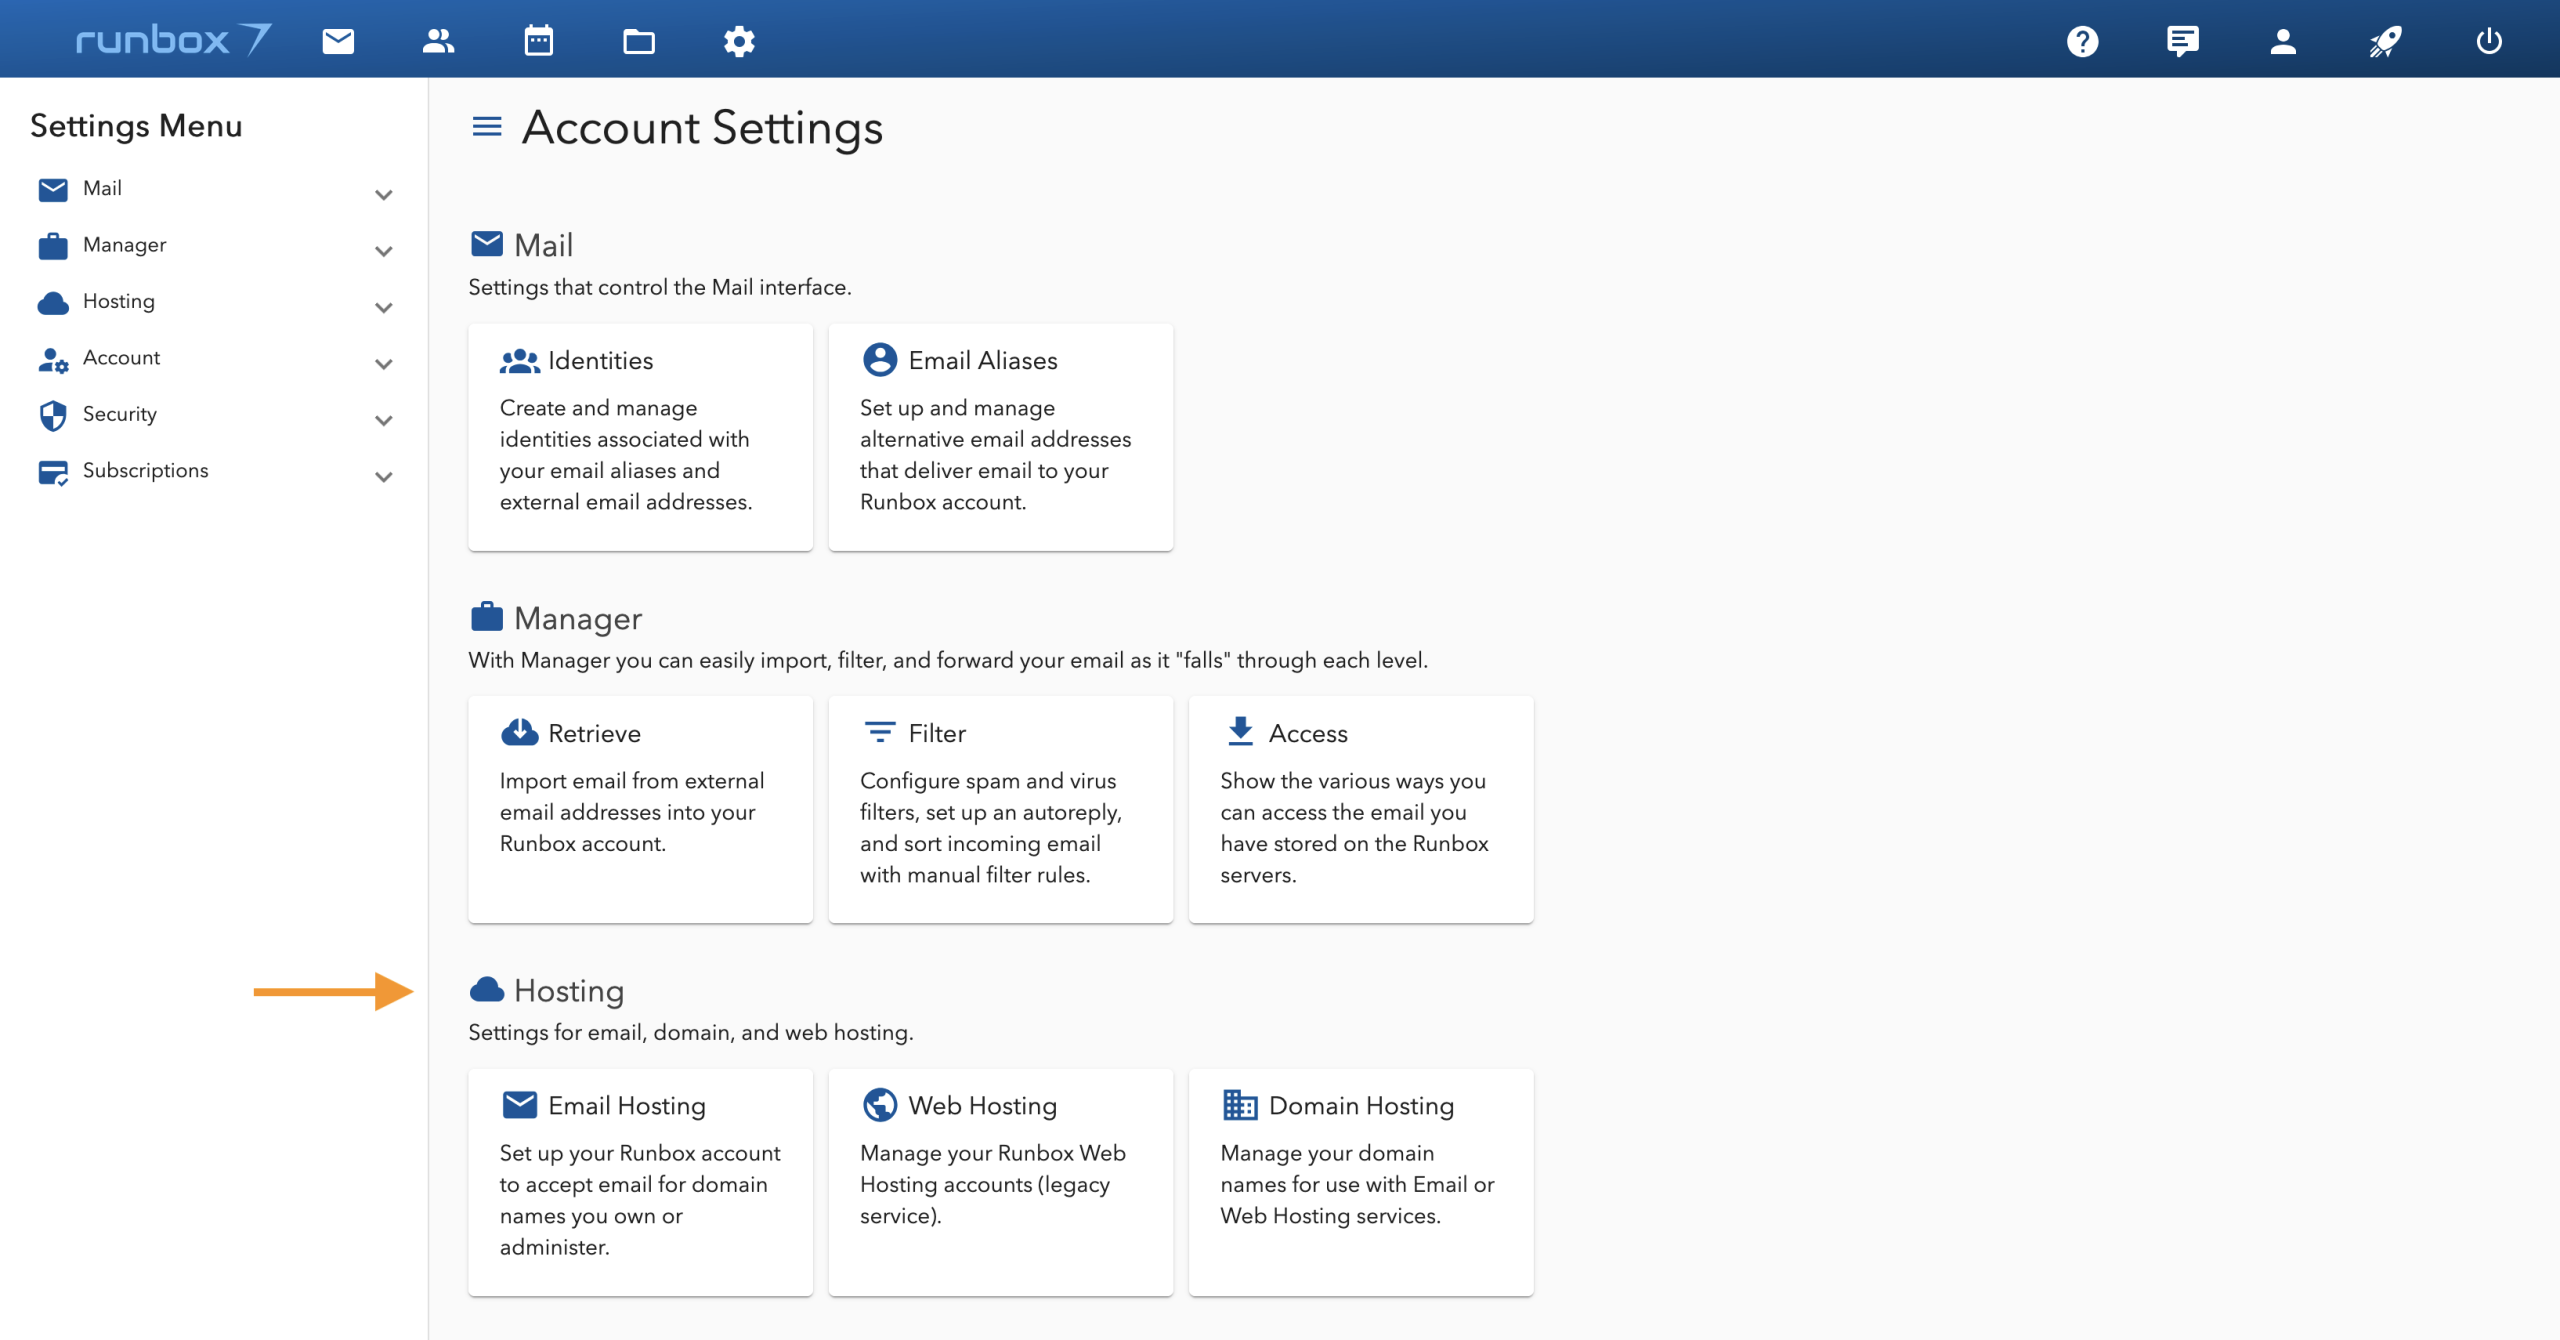The image size is (2560, 1340).
Task: Open the Filter card title
Action: 937,733
